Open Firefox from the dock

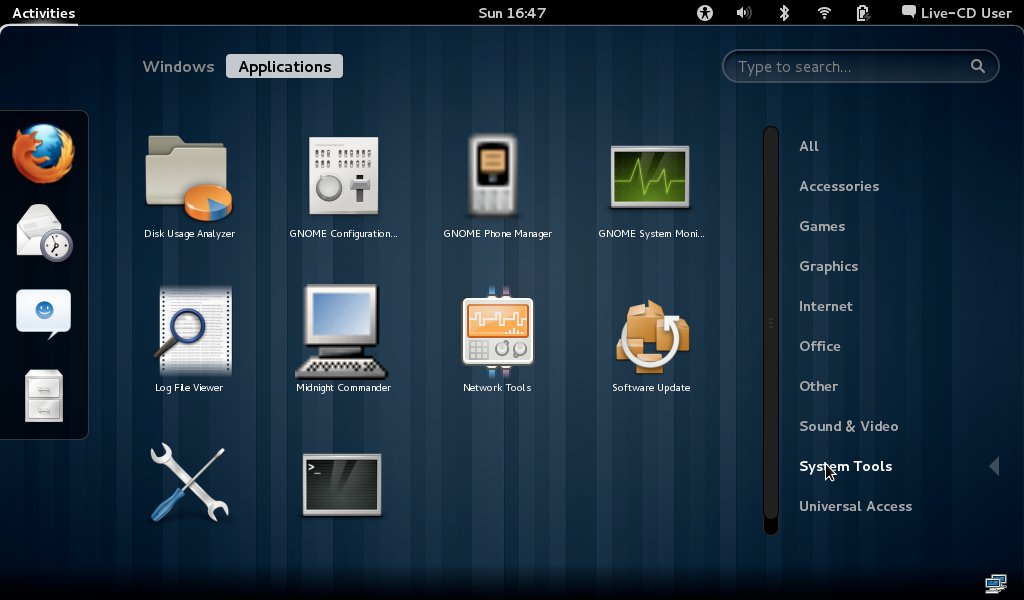pyautogui.click(x=44, y=154)
